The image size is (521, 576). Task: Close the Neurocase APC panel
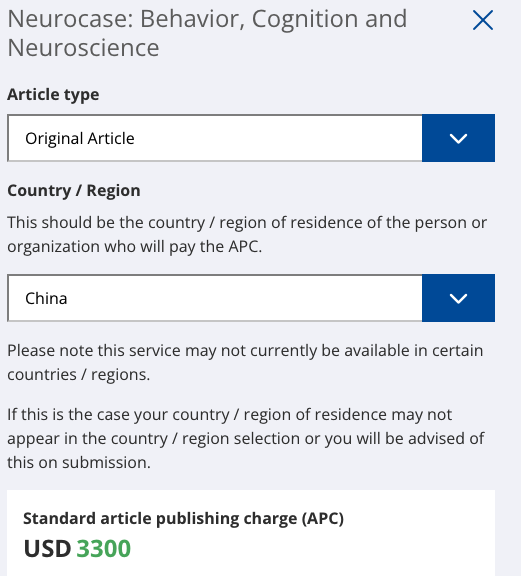(x=483, y=20)
